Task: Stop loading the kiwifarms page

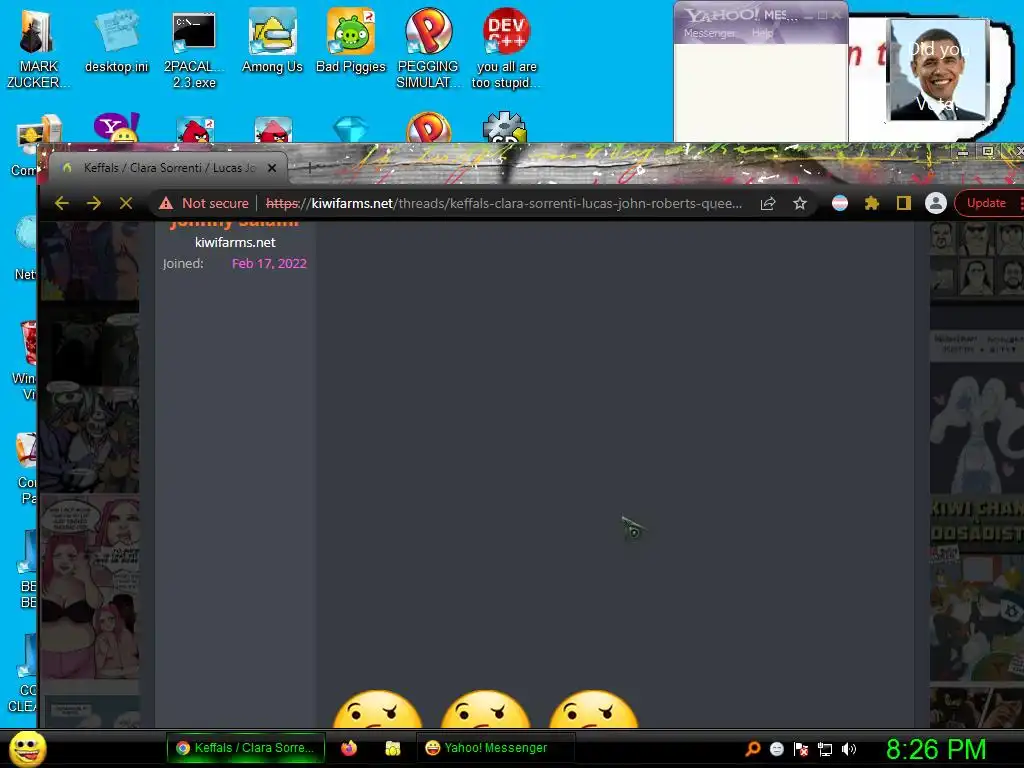Action: (126, 203)
